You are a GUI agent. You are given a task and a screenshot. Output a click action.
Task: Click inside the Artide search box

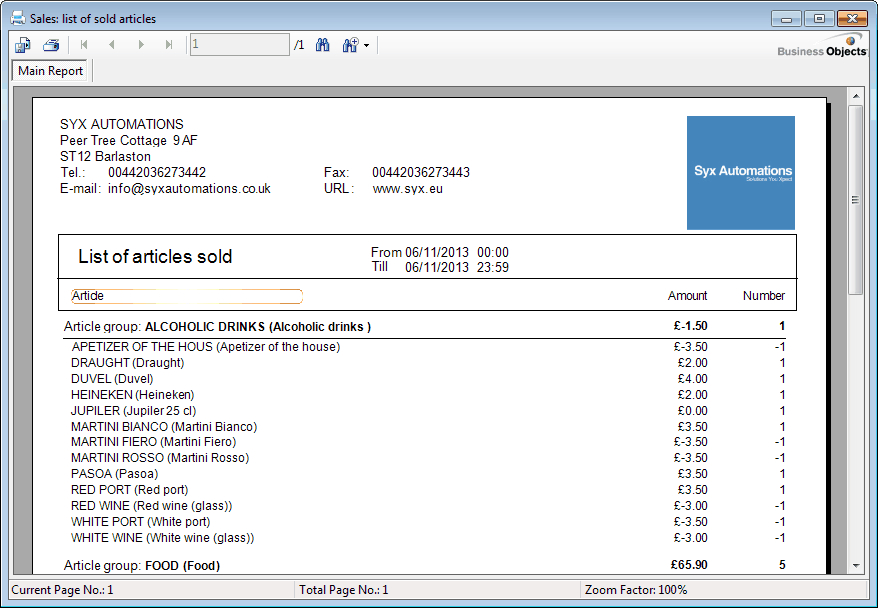185,296
